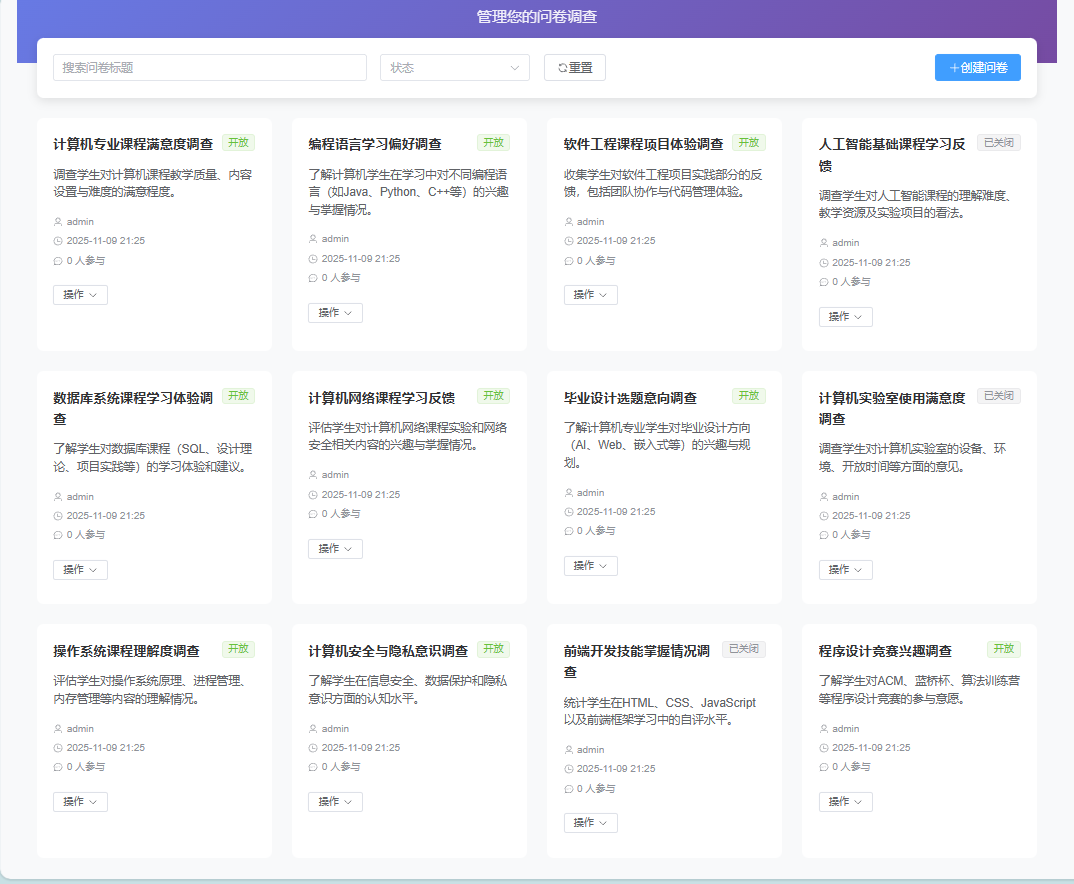1074x884 pixels.
Task: Click the plus icon in 创建问卷 button
Action: click(953, 68)
